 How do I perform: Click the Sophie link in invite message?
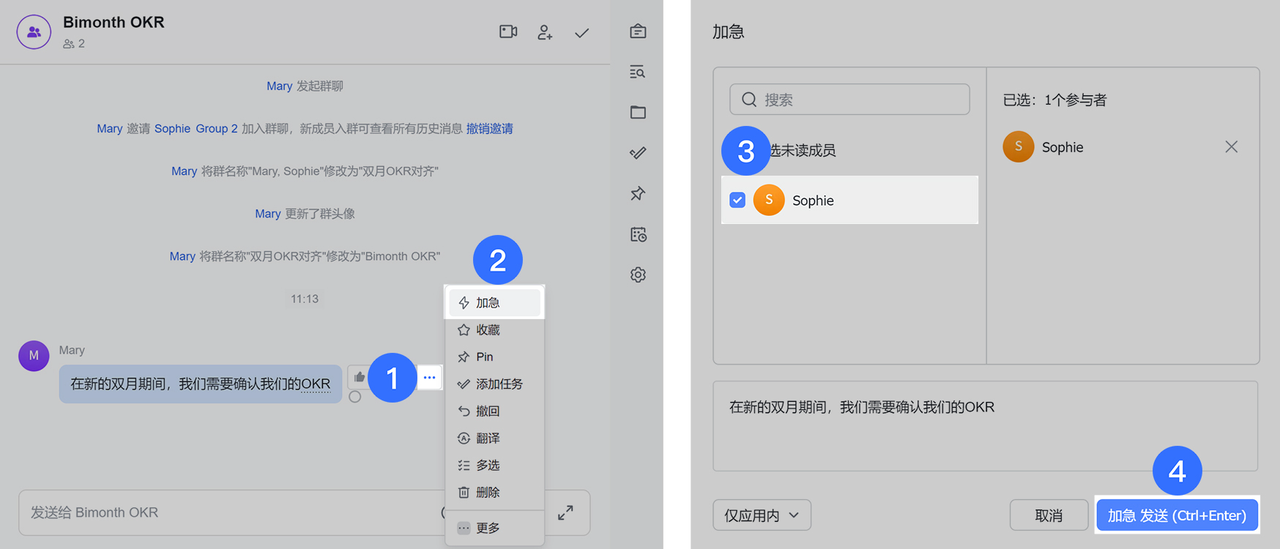(172, 129)
